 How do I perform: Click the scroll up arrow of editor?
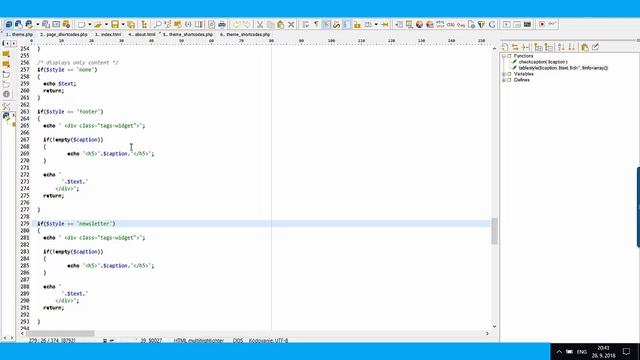pos(494,48)
